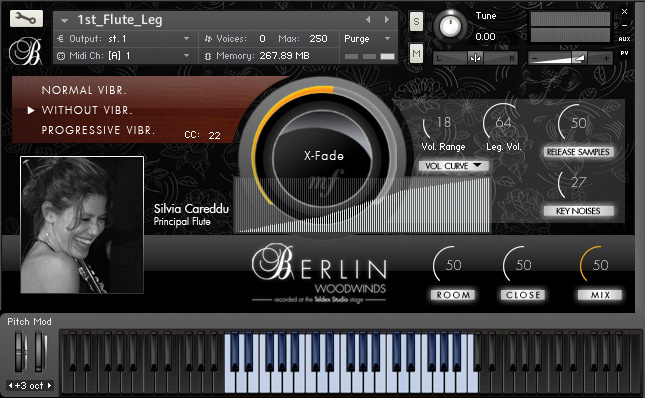The width and height of the screenshot is (645, 398).
Task: Click the Vol. Range knob showing 18
Action: pos(438,123)
